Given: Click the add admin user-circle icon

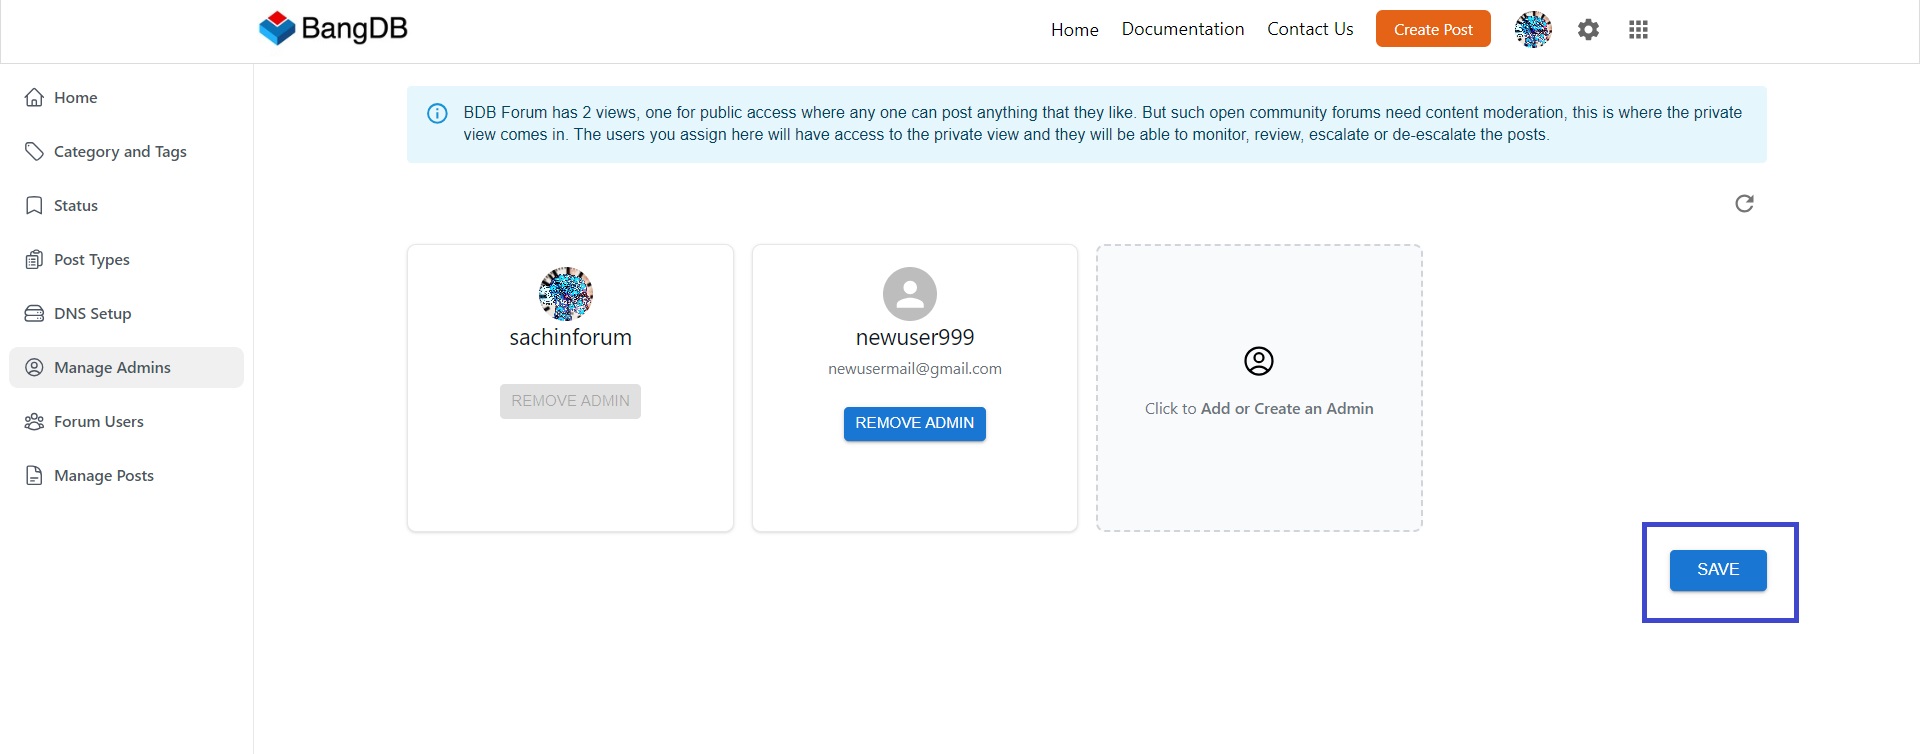Looking at the screenshot, I should (1258, 361).
